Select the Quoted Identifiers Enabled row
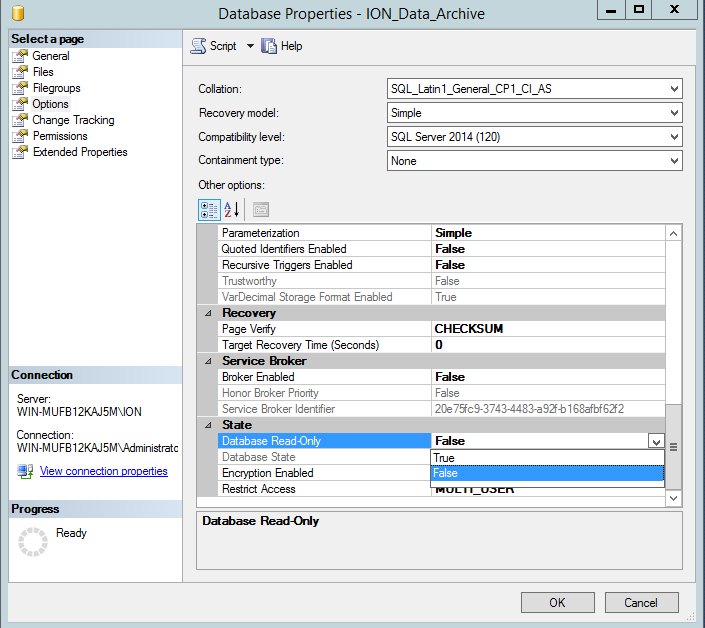 pos(442,249)
